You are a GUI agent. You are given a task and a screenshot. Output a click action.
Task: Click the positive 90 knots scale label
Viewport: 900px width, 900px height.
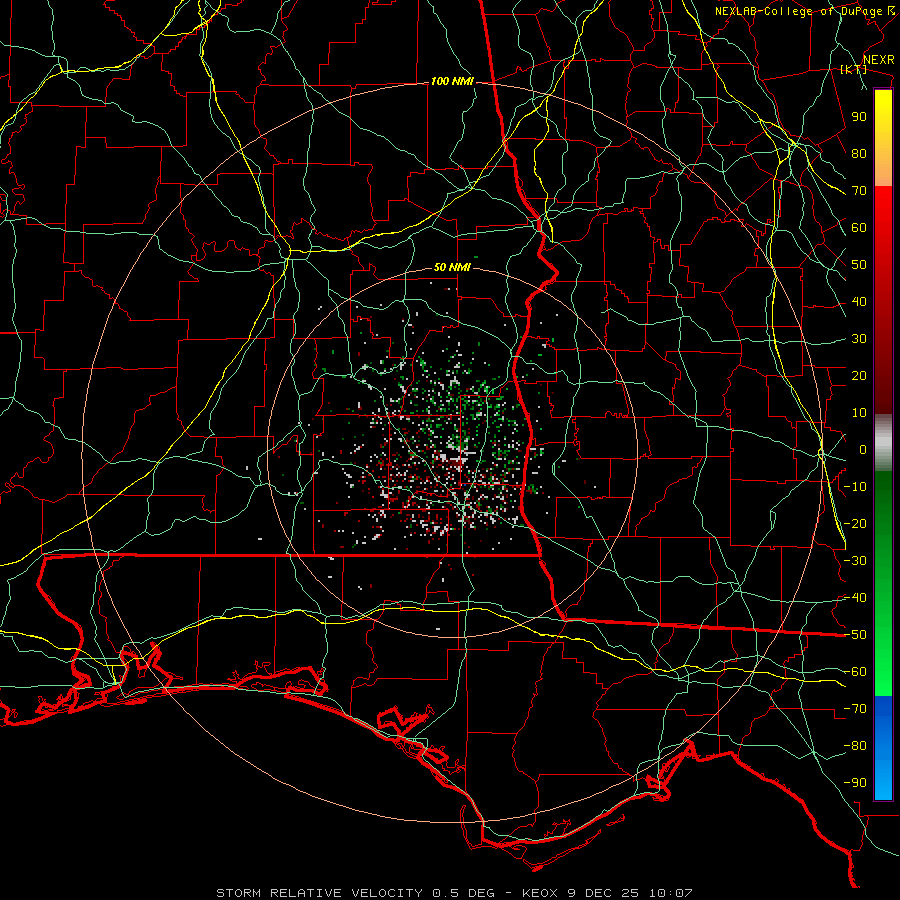859,117
